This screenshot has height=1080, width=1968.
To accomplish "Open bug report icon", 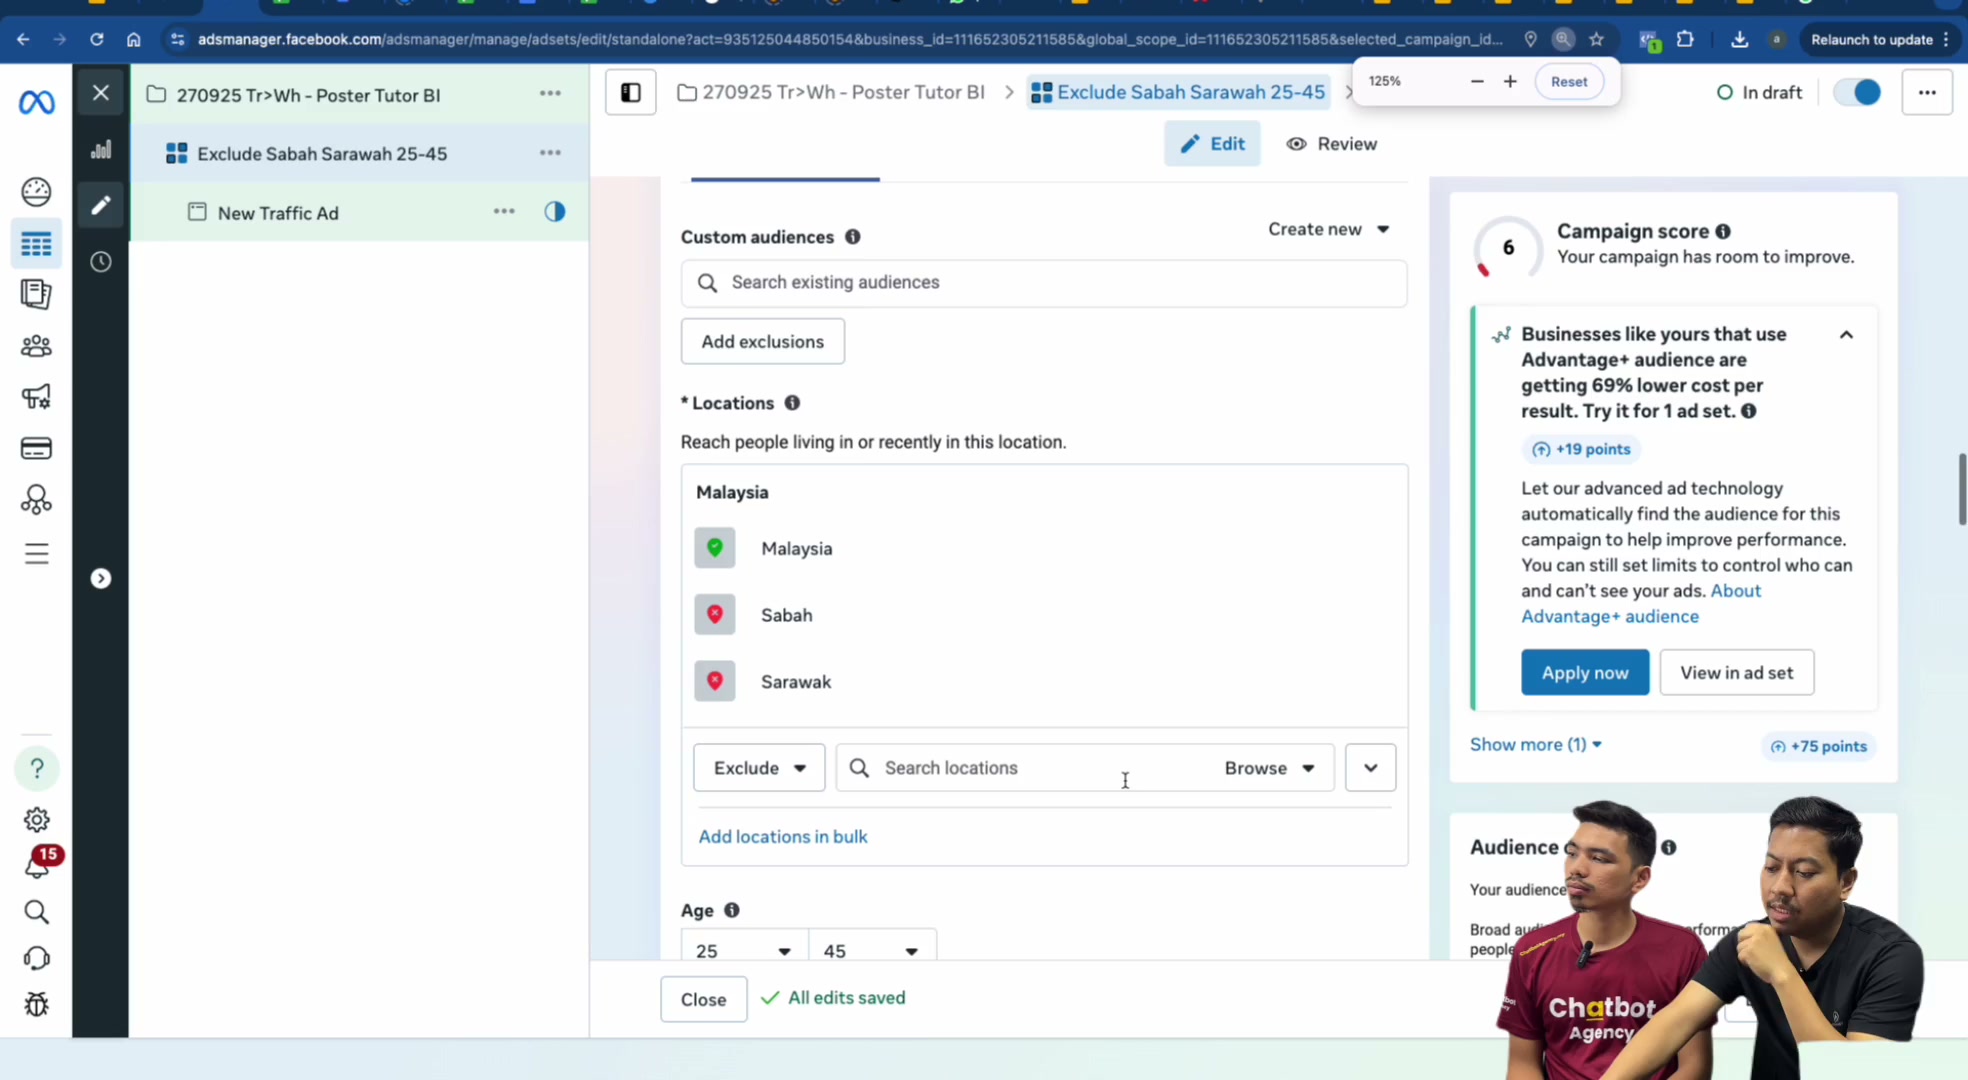I will pos(36,1004).
